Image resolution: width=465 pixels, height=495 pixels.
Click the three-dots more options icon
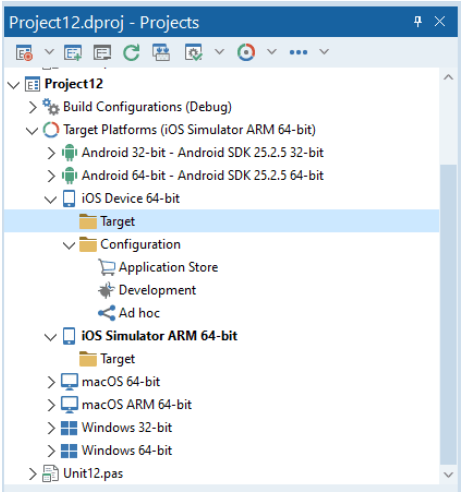click(298, 52)
